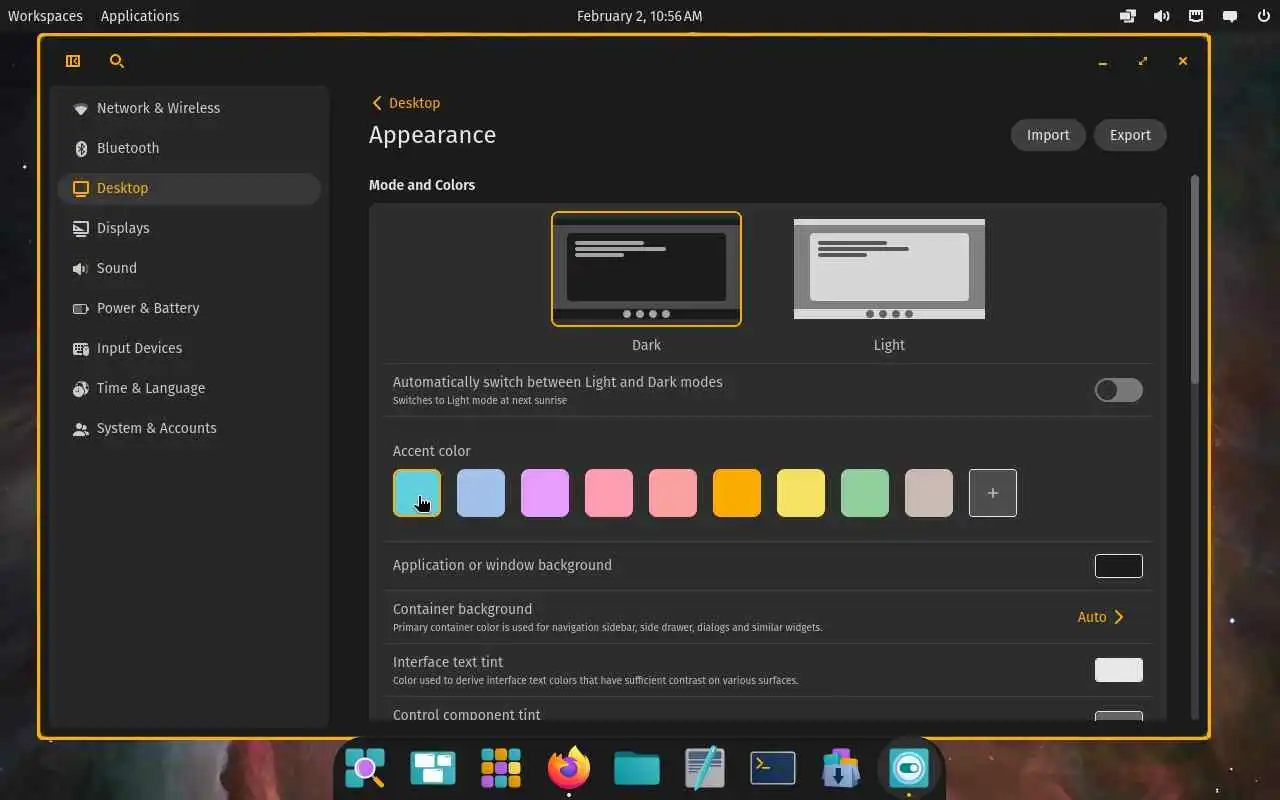Open the app library grid dock icon

[501, 768]
